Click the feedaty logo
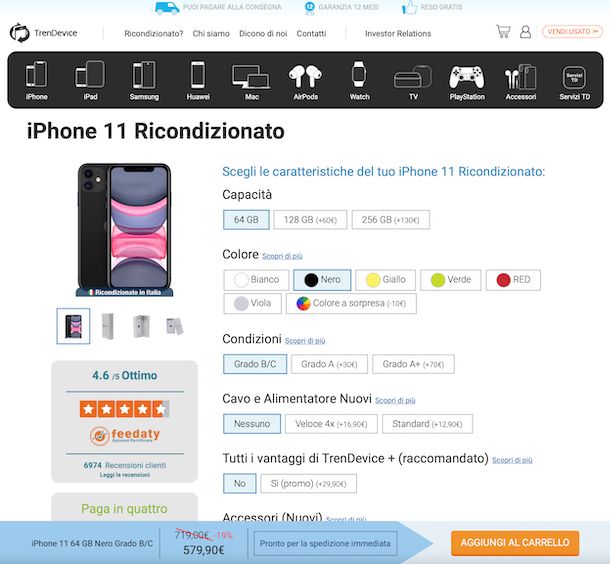This screenshot has height=564, width=610. coord(125,436)
